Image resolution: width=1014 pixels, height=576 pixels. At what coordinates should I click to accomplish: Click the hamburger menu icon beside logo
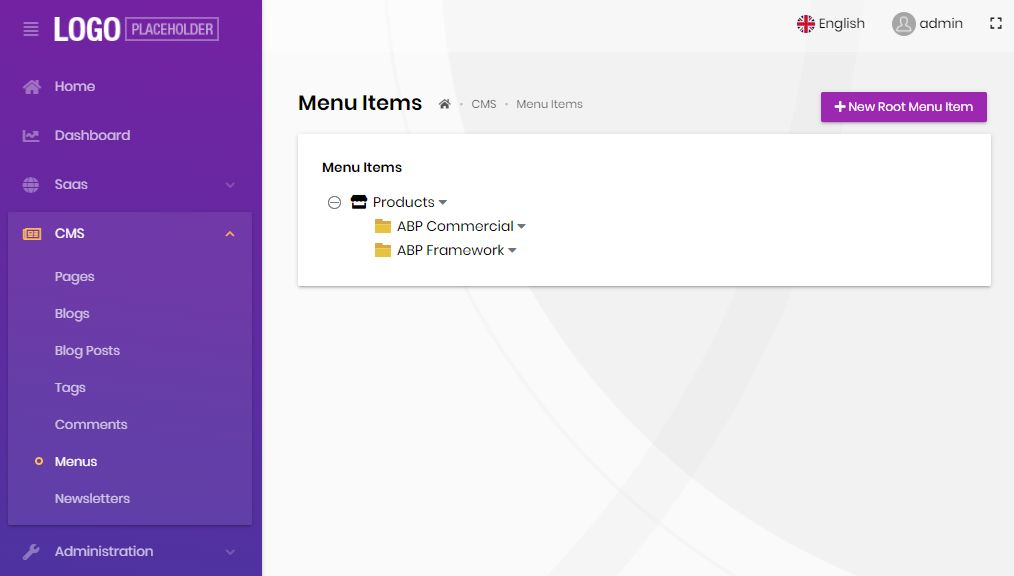(31, 29)
